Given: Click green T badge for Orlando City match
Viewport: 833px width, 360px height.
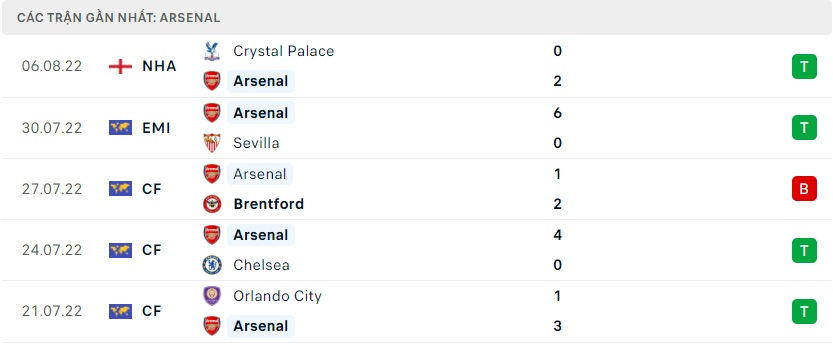Looking at the screenshot, I should coord(804,311).
